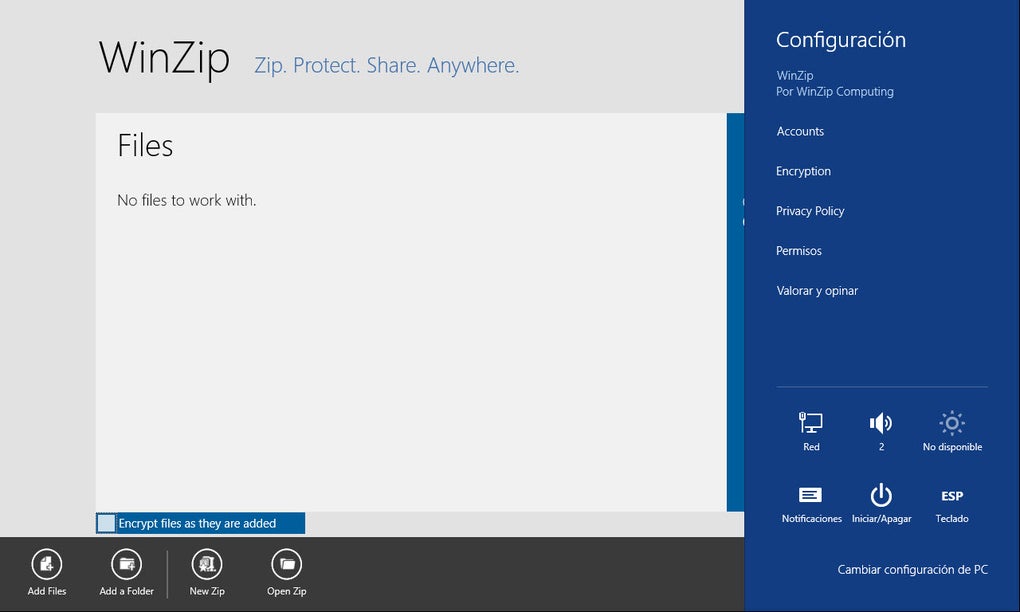Image resolution: width=1020 pixels, height=612 pixels.
Task: Click the Files heading
Action: coord(145,146)
